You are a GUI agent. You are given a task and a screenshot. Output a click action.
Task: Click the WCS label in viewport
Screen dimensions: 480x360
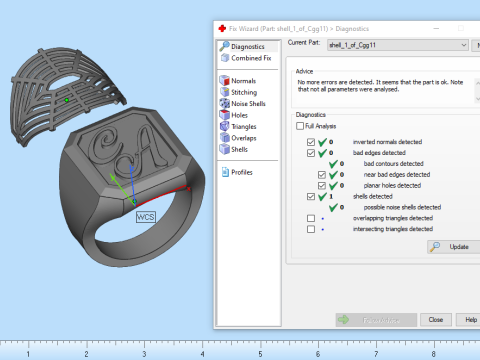(x=146, y=217)
